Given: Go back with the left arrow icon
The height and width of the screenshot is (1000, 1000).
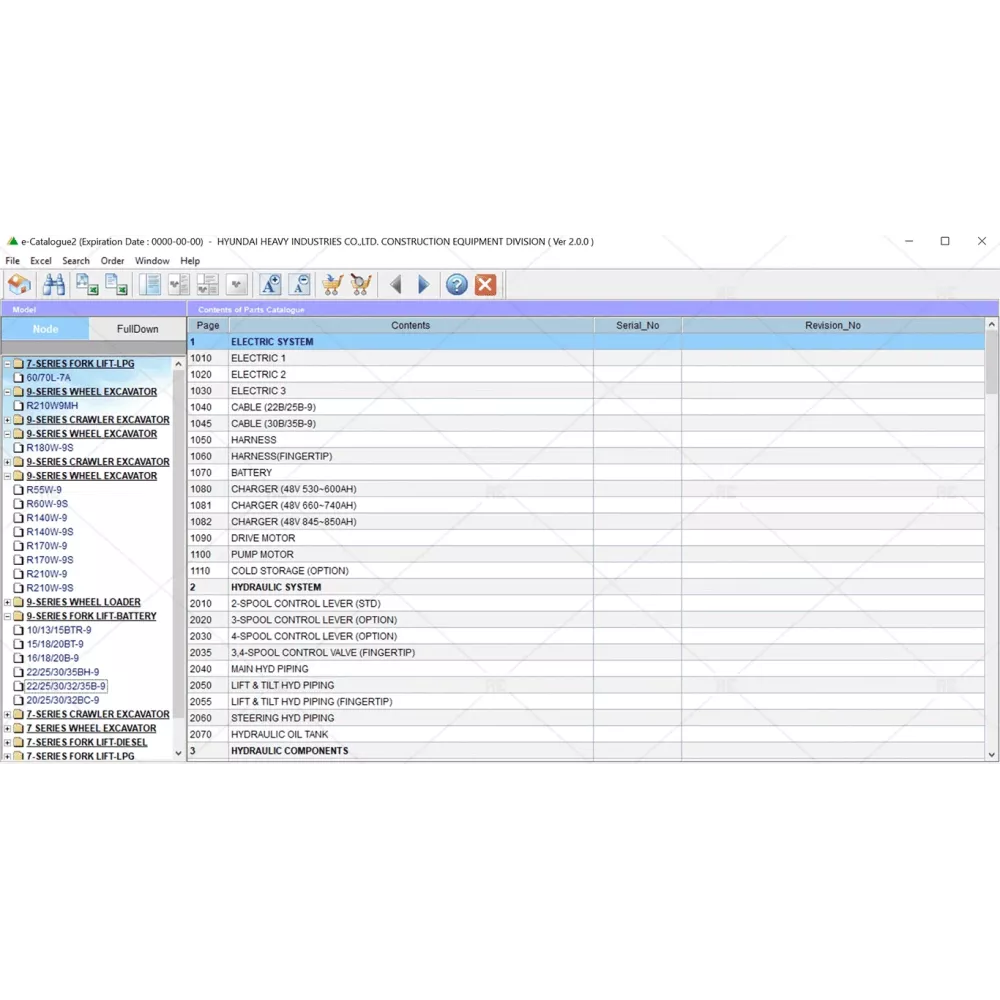Looking at the screenshot, I should point(396,285).
